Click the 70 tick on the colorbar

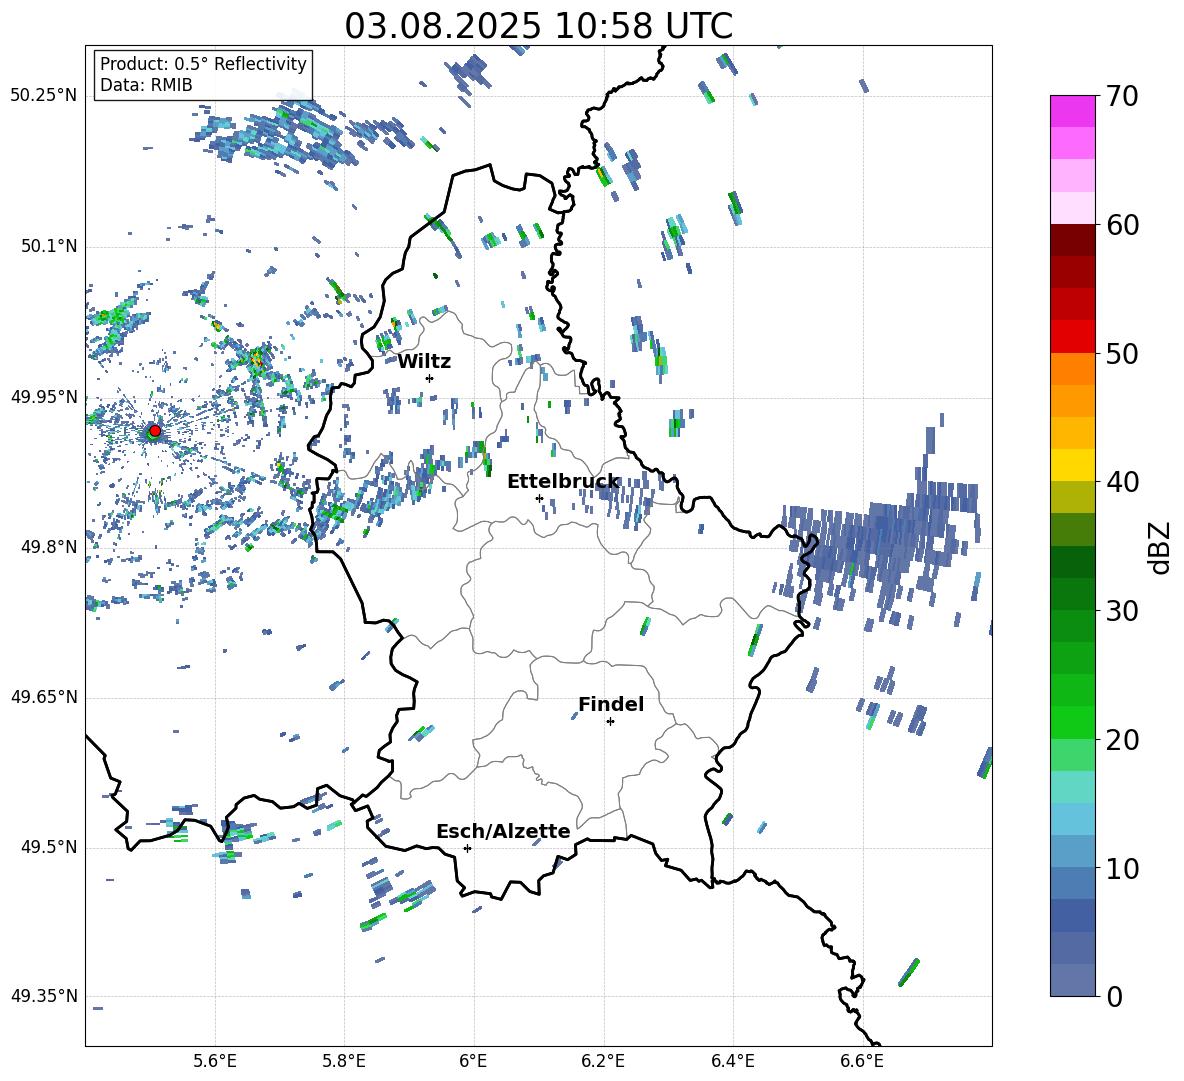pos(1122,96)
